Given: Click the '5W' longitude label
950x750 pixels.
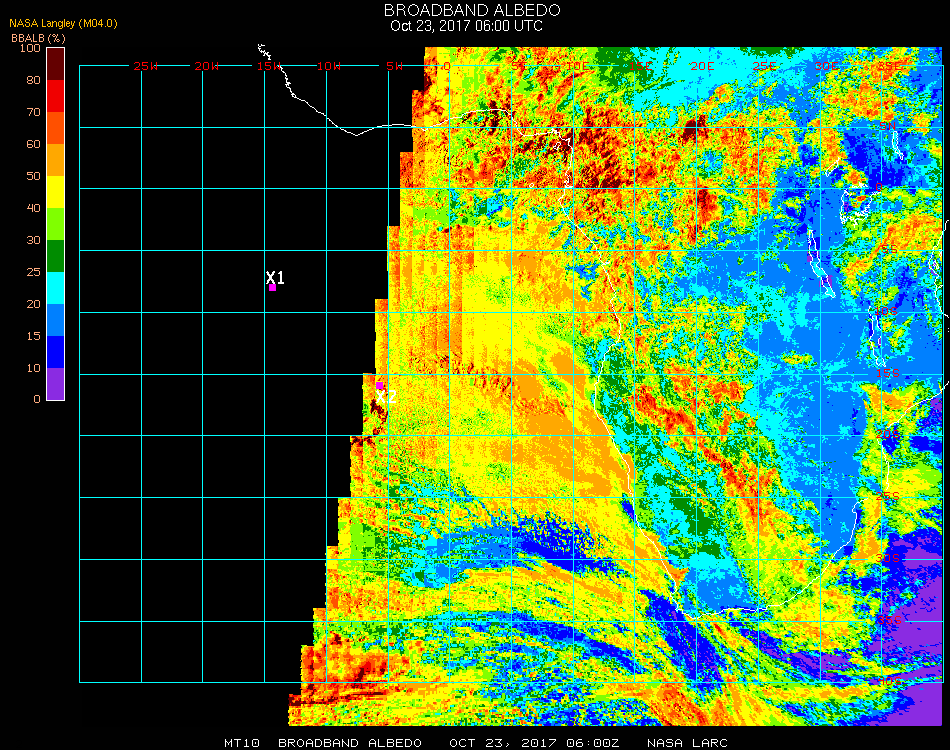Looking at the screenshot, I should coord(394,66).
